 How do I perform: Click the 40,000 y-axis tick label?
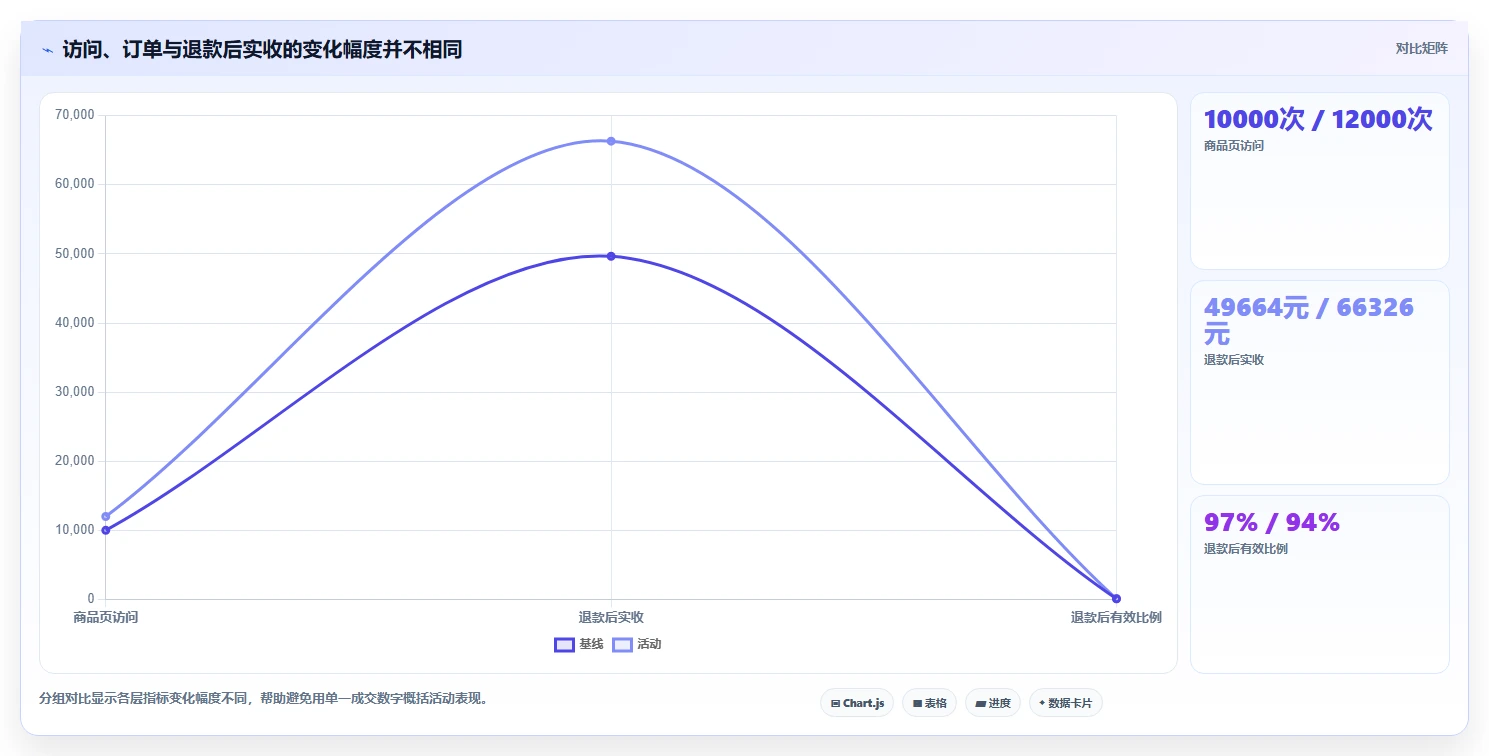click(75, 323)
